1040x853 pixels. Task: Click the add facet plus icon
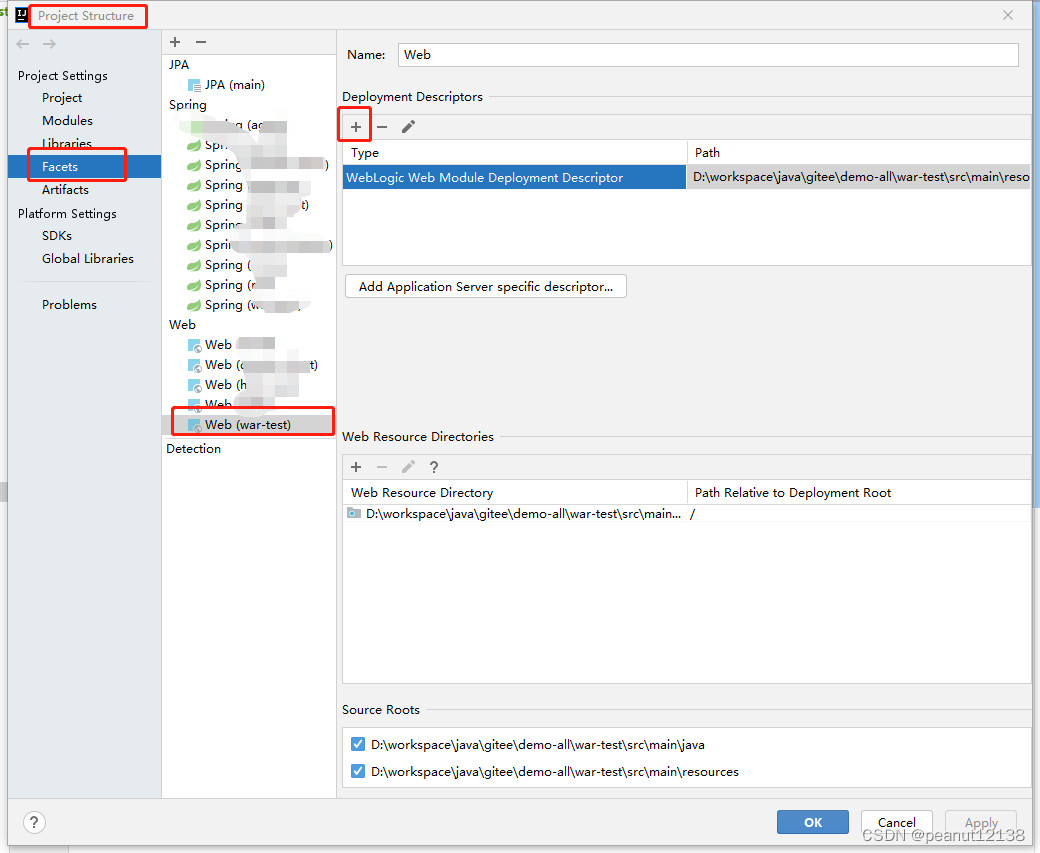(x=175, y=42)
